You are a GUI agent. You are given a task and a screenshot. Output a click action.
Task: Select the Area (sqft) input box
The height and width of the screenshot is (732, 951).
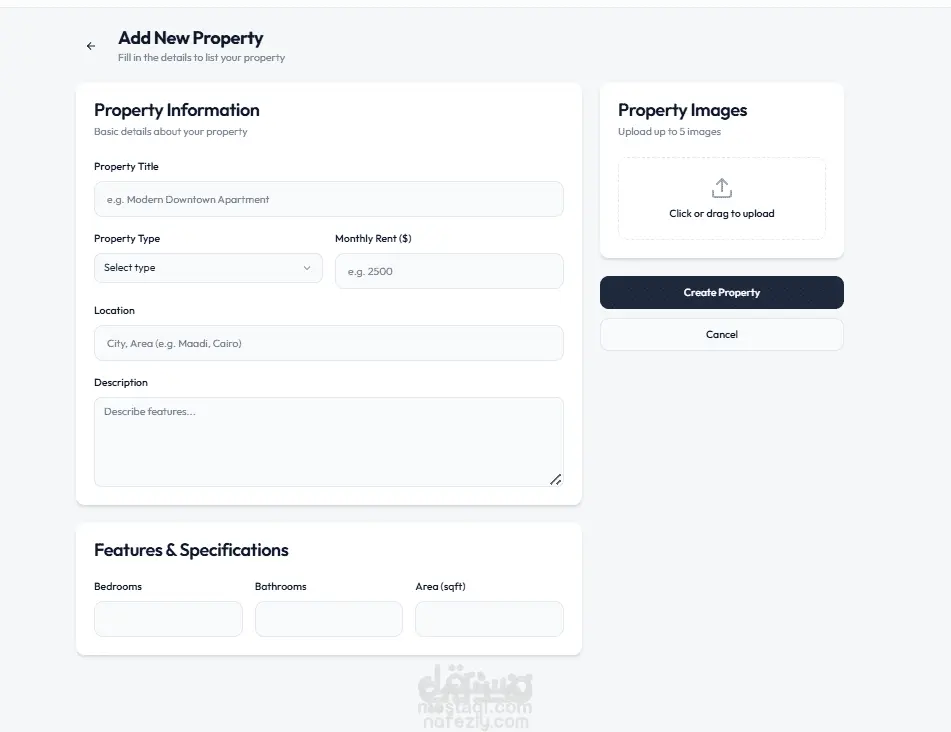[489, 619]
